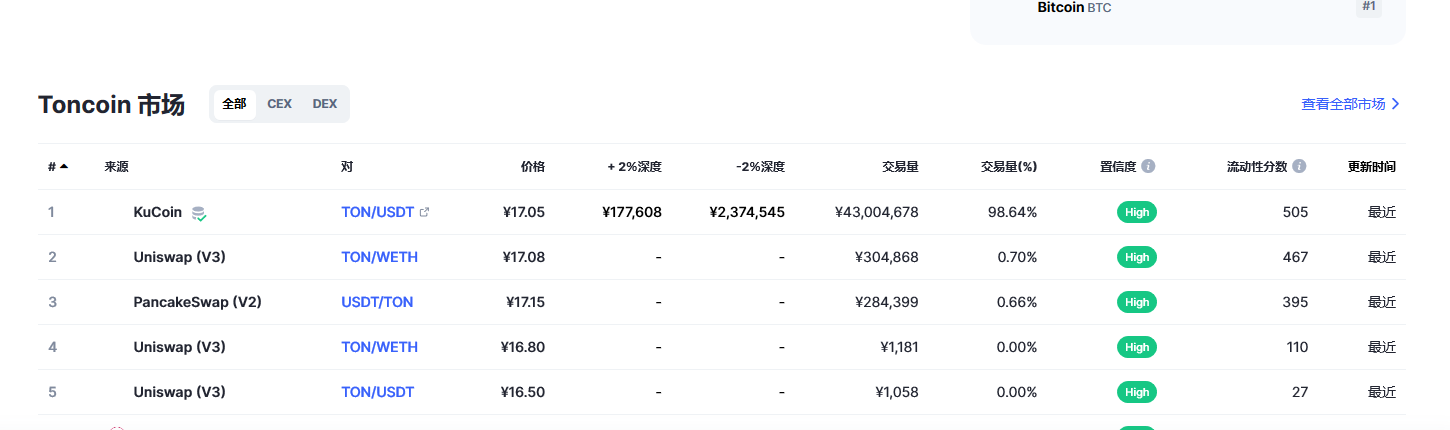The height and width of the screenshot is (430, 1450).
Task: Click the ¥2,374,545 depth value
Action: pos(747,212)
